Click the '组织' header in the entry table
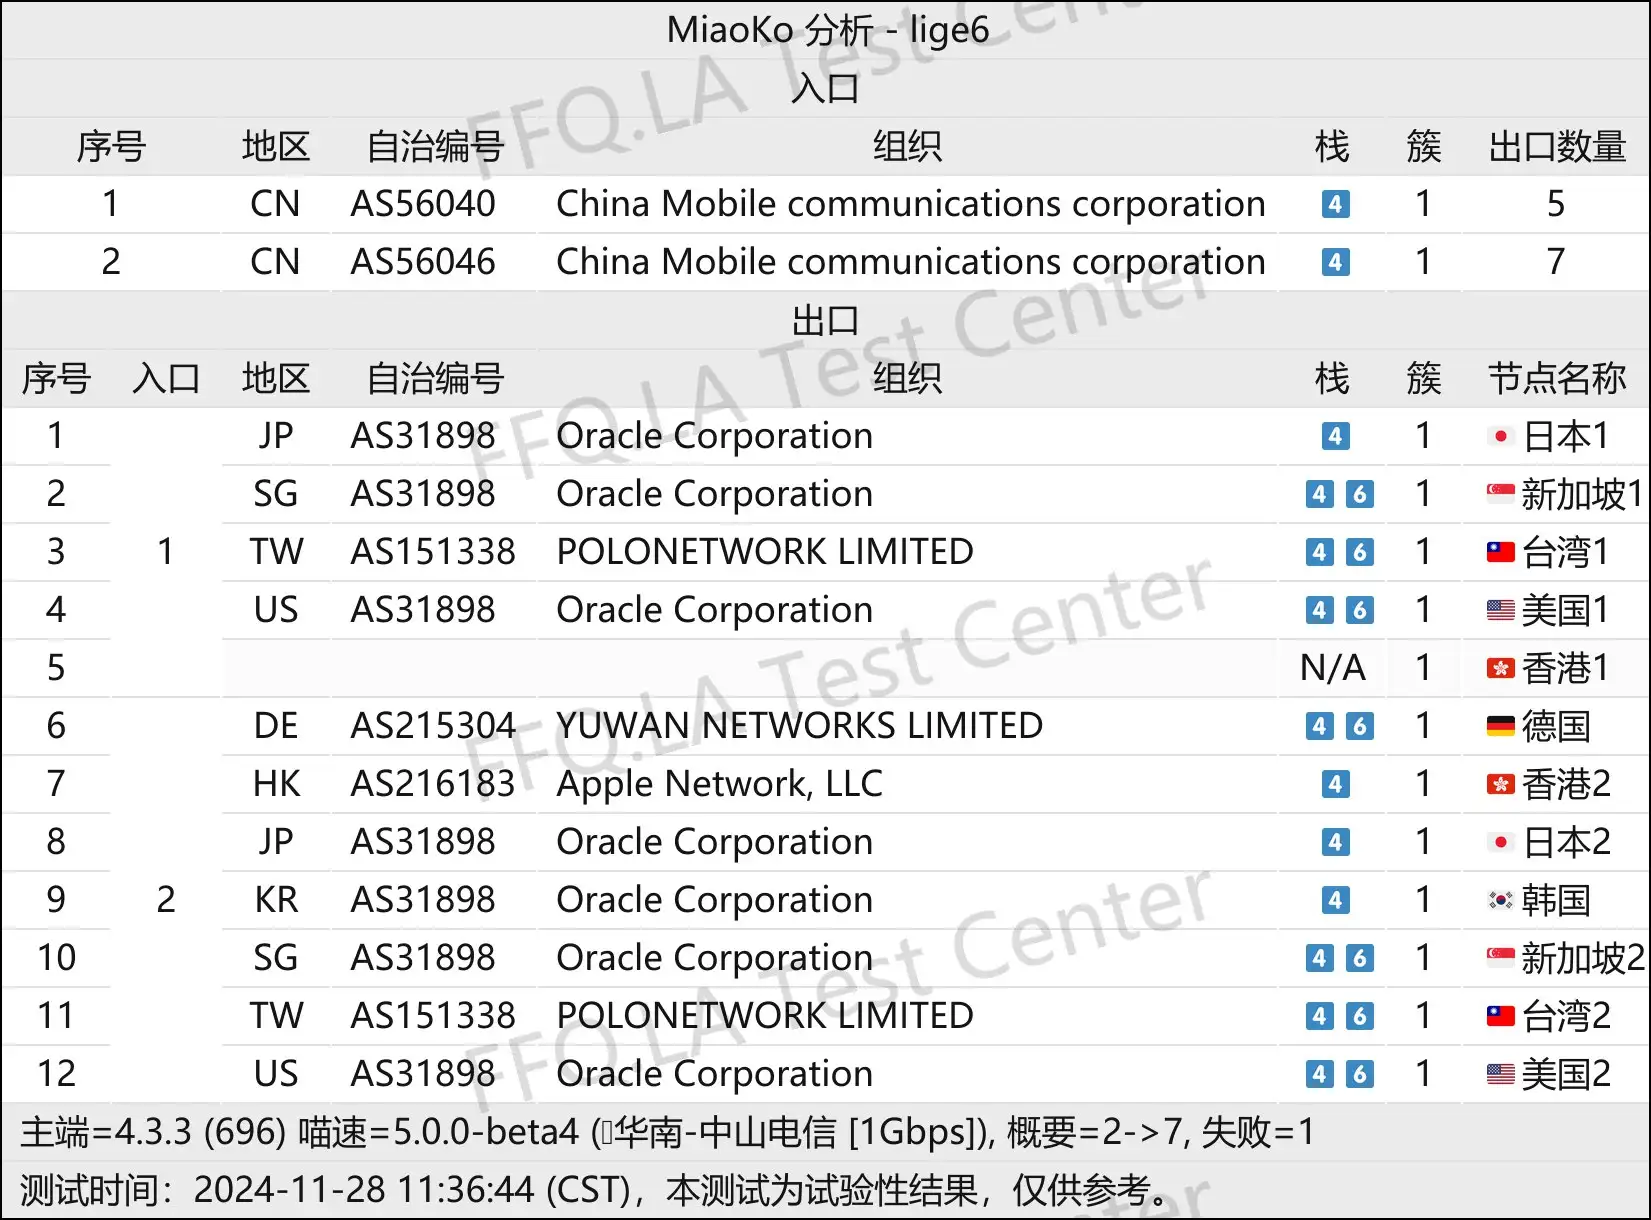This screenshot has height=1220, width=1651. coord(907,146)
